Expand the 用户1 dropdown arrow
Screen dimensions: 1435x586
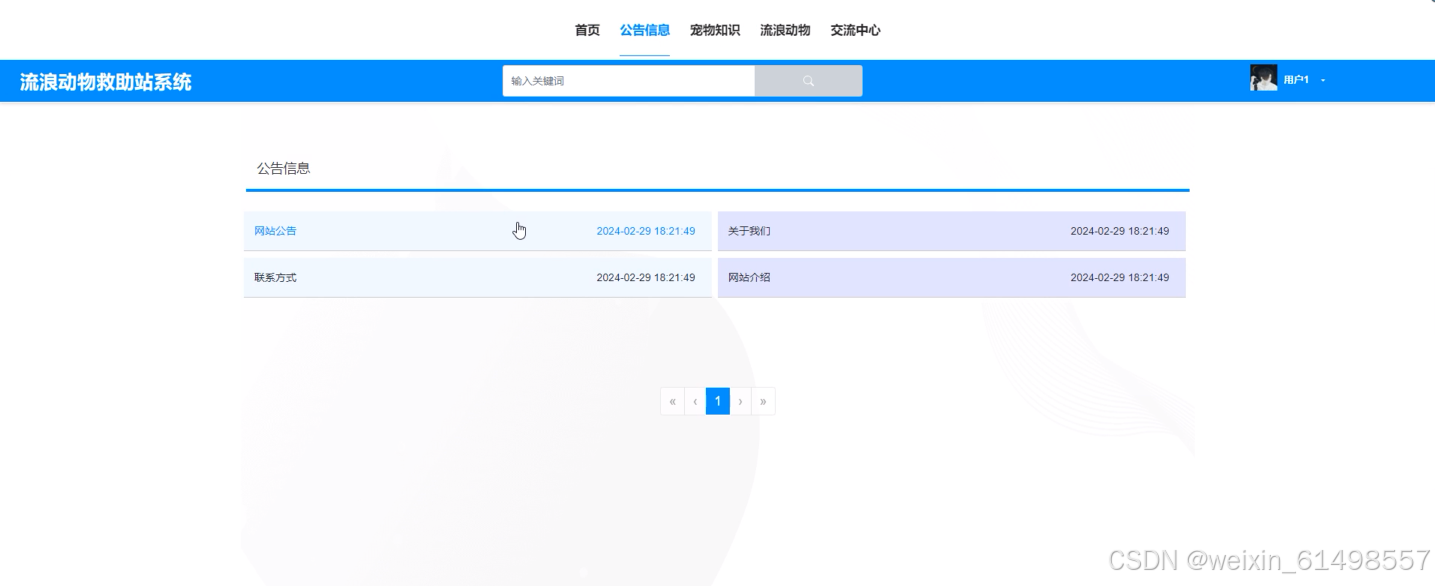pyautogui.click(x=1323, y=80)
